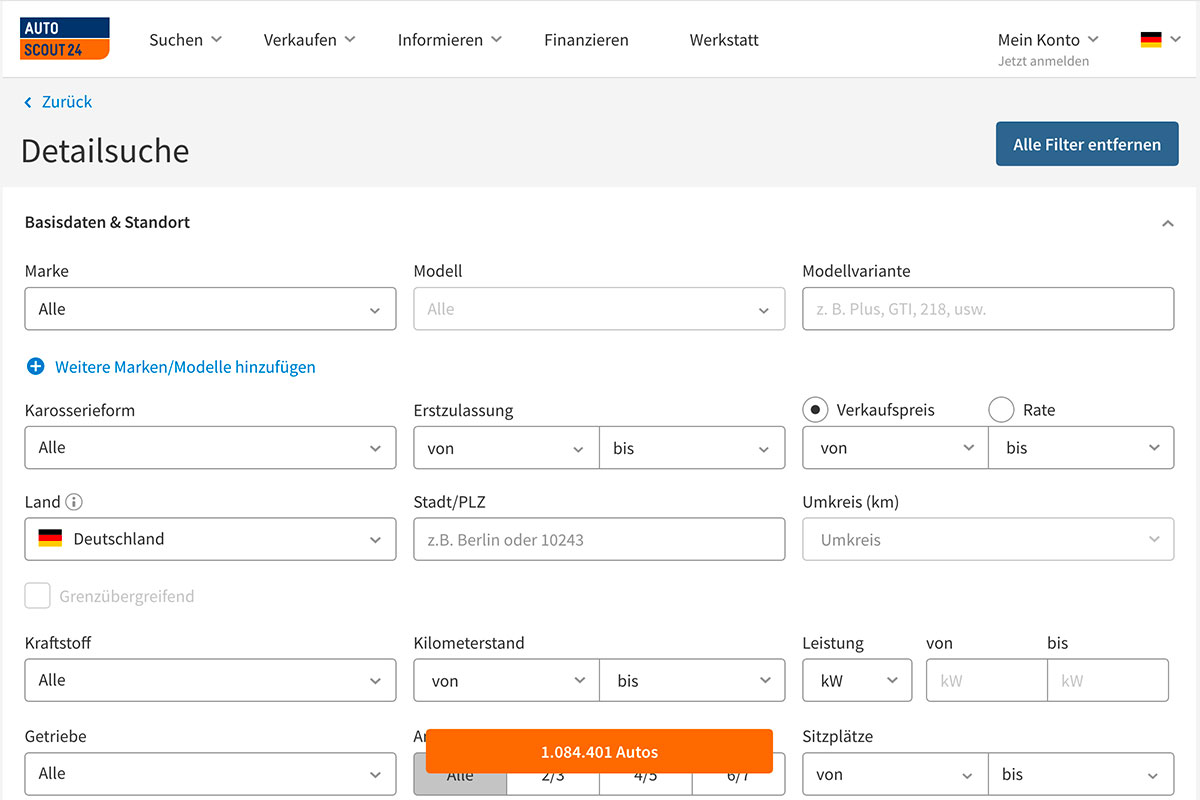
Task: Click the AutoScout24 logo
Action: [65, 39]
